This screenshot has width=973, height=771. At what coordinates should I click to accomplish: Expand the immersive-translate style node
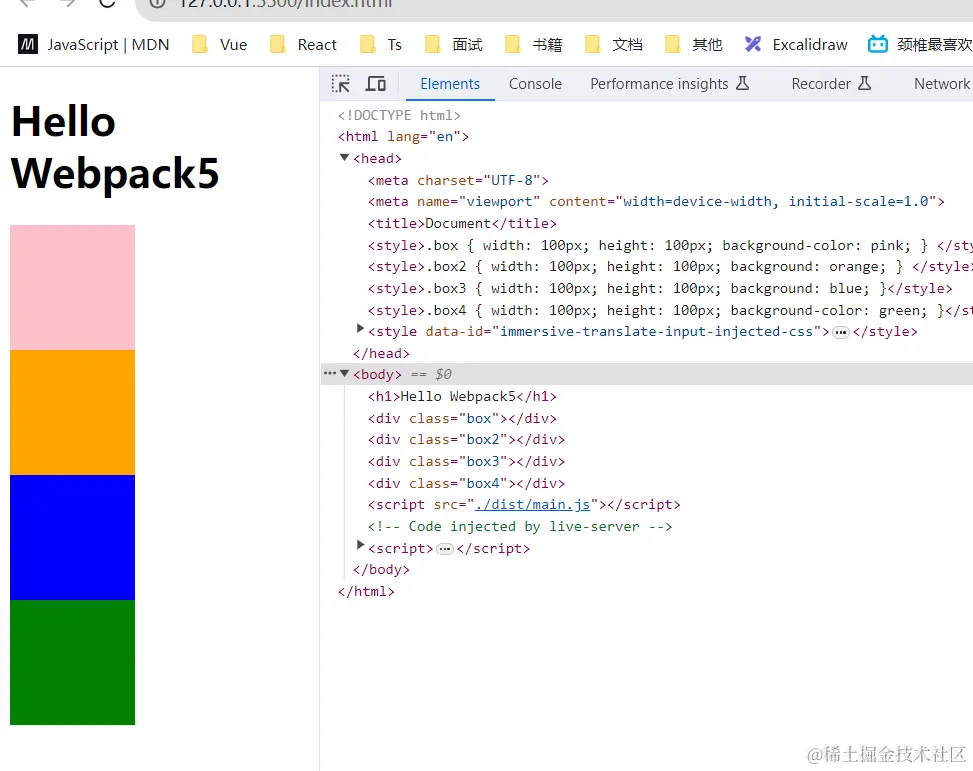click(x=360, y=329)
